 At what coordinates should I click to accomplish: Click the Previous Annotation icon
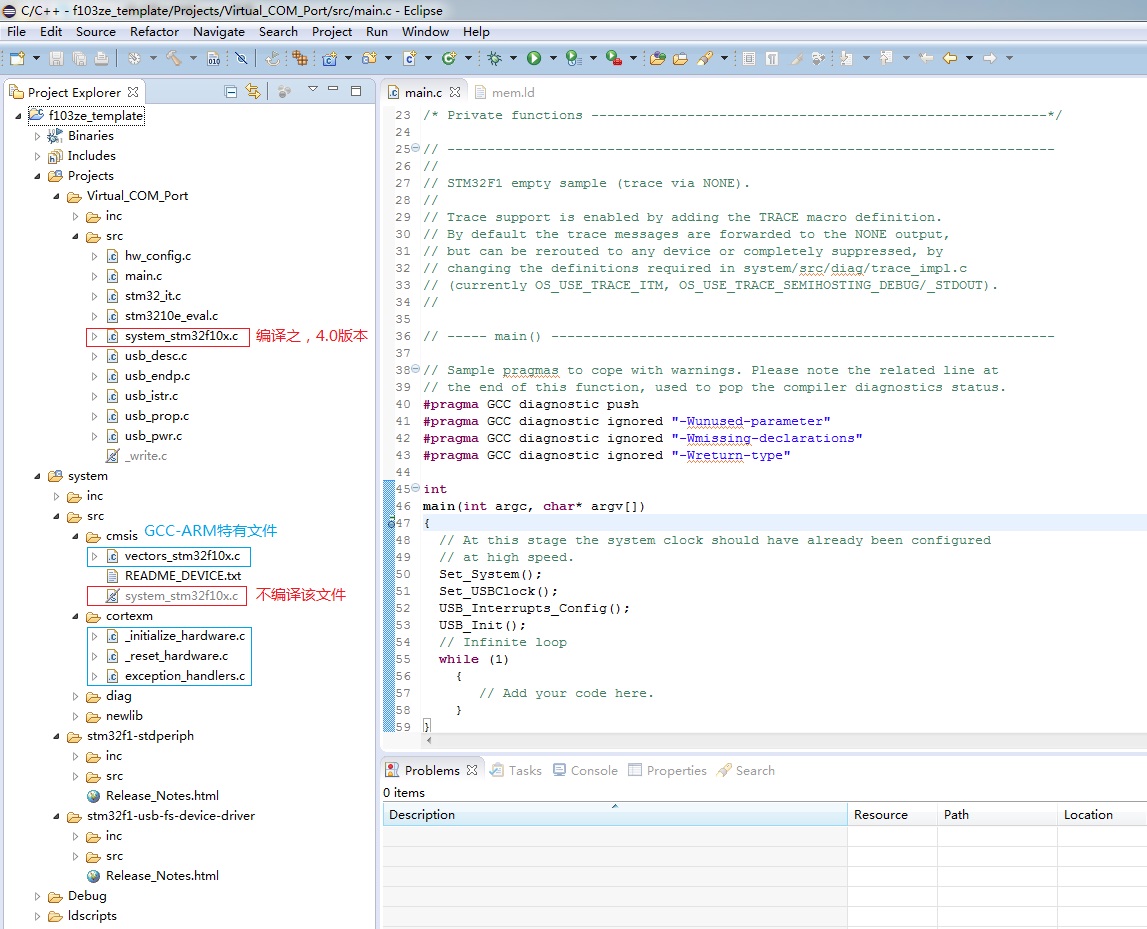[887, 58]
